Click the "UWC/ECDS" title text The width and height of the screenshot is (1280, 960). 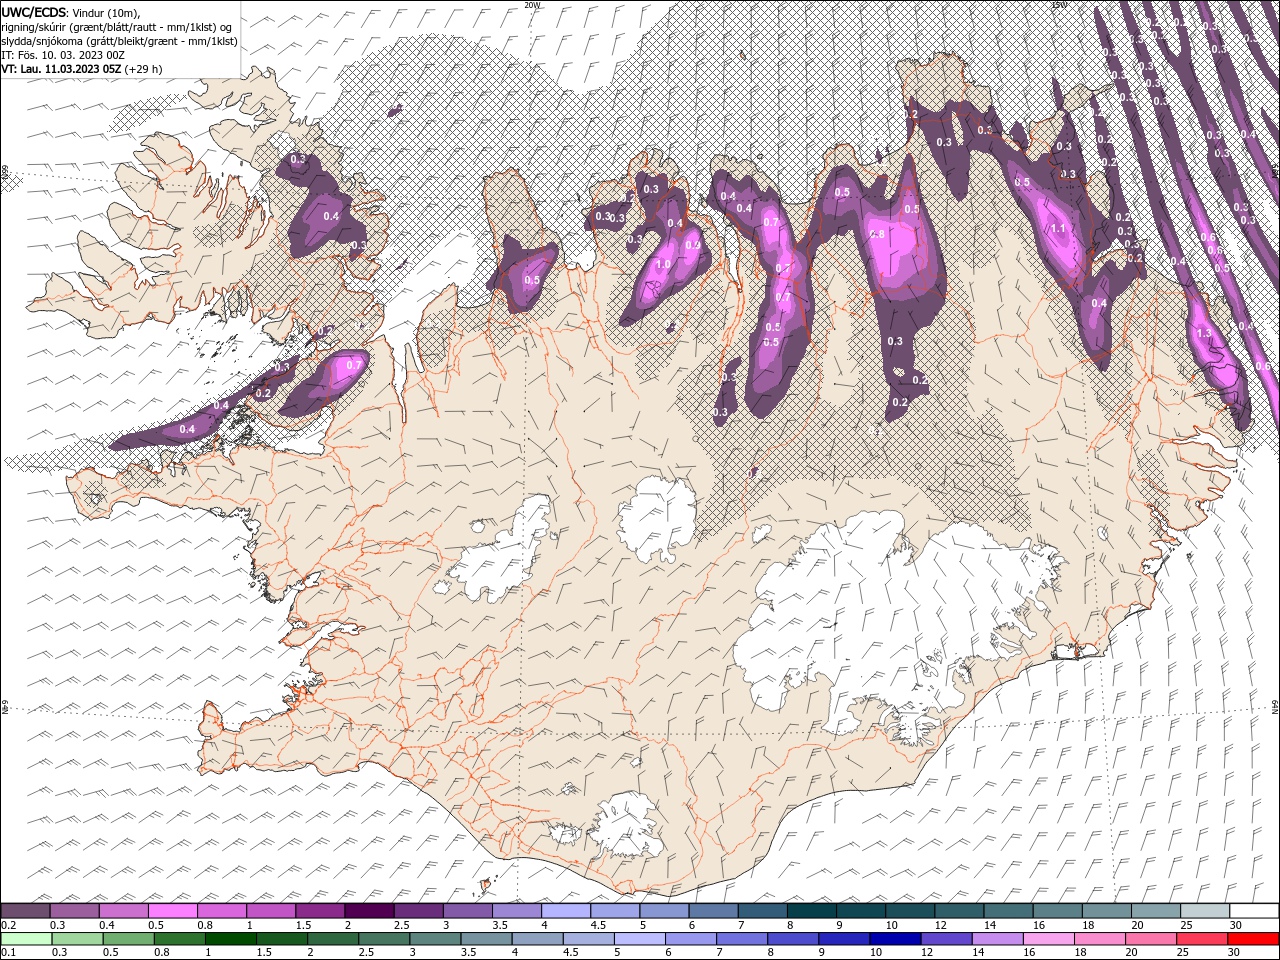[x=34, y=11]
